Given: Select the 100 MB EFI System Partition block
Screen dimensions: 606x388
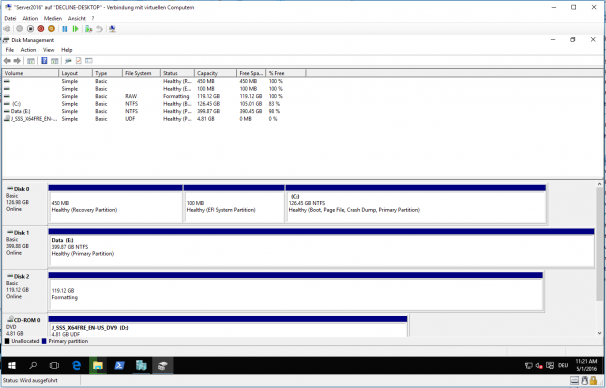Looking at the screenshot, I should coord(234,204).
